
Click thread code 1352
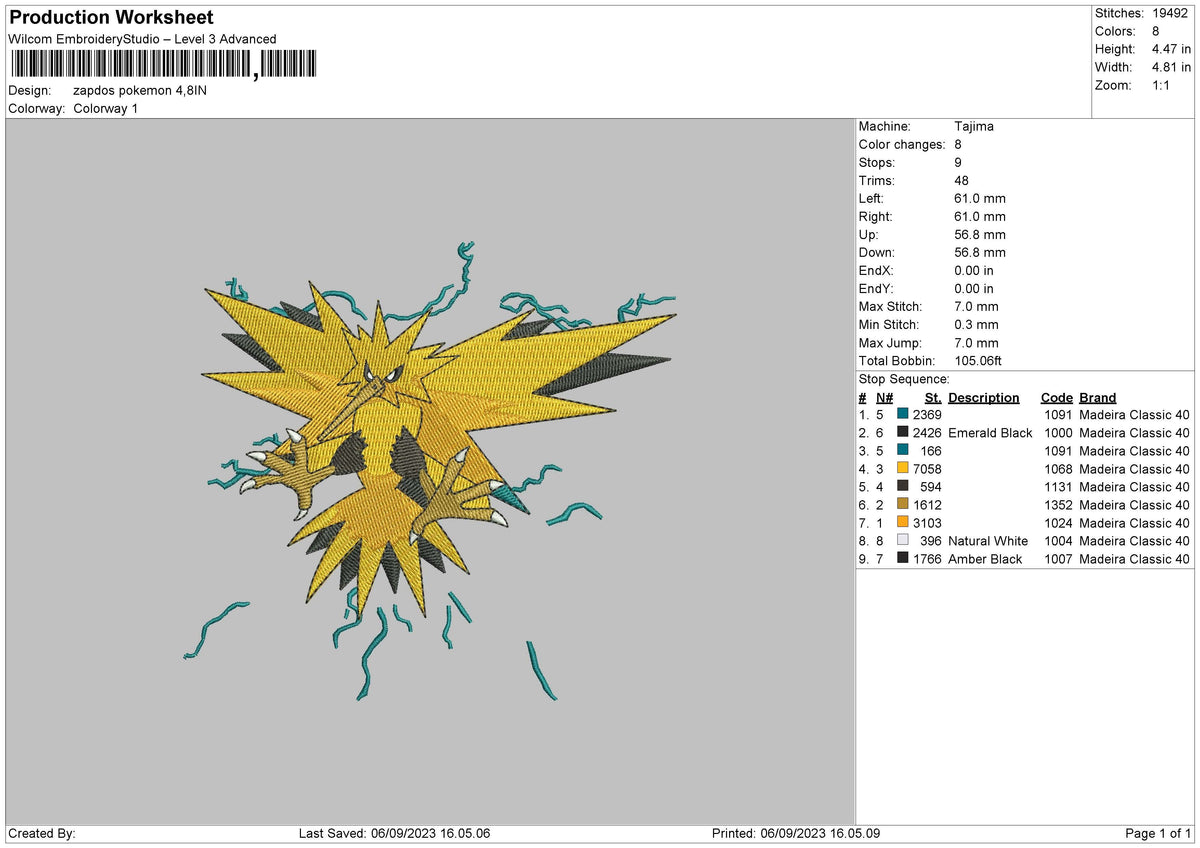1057,505
